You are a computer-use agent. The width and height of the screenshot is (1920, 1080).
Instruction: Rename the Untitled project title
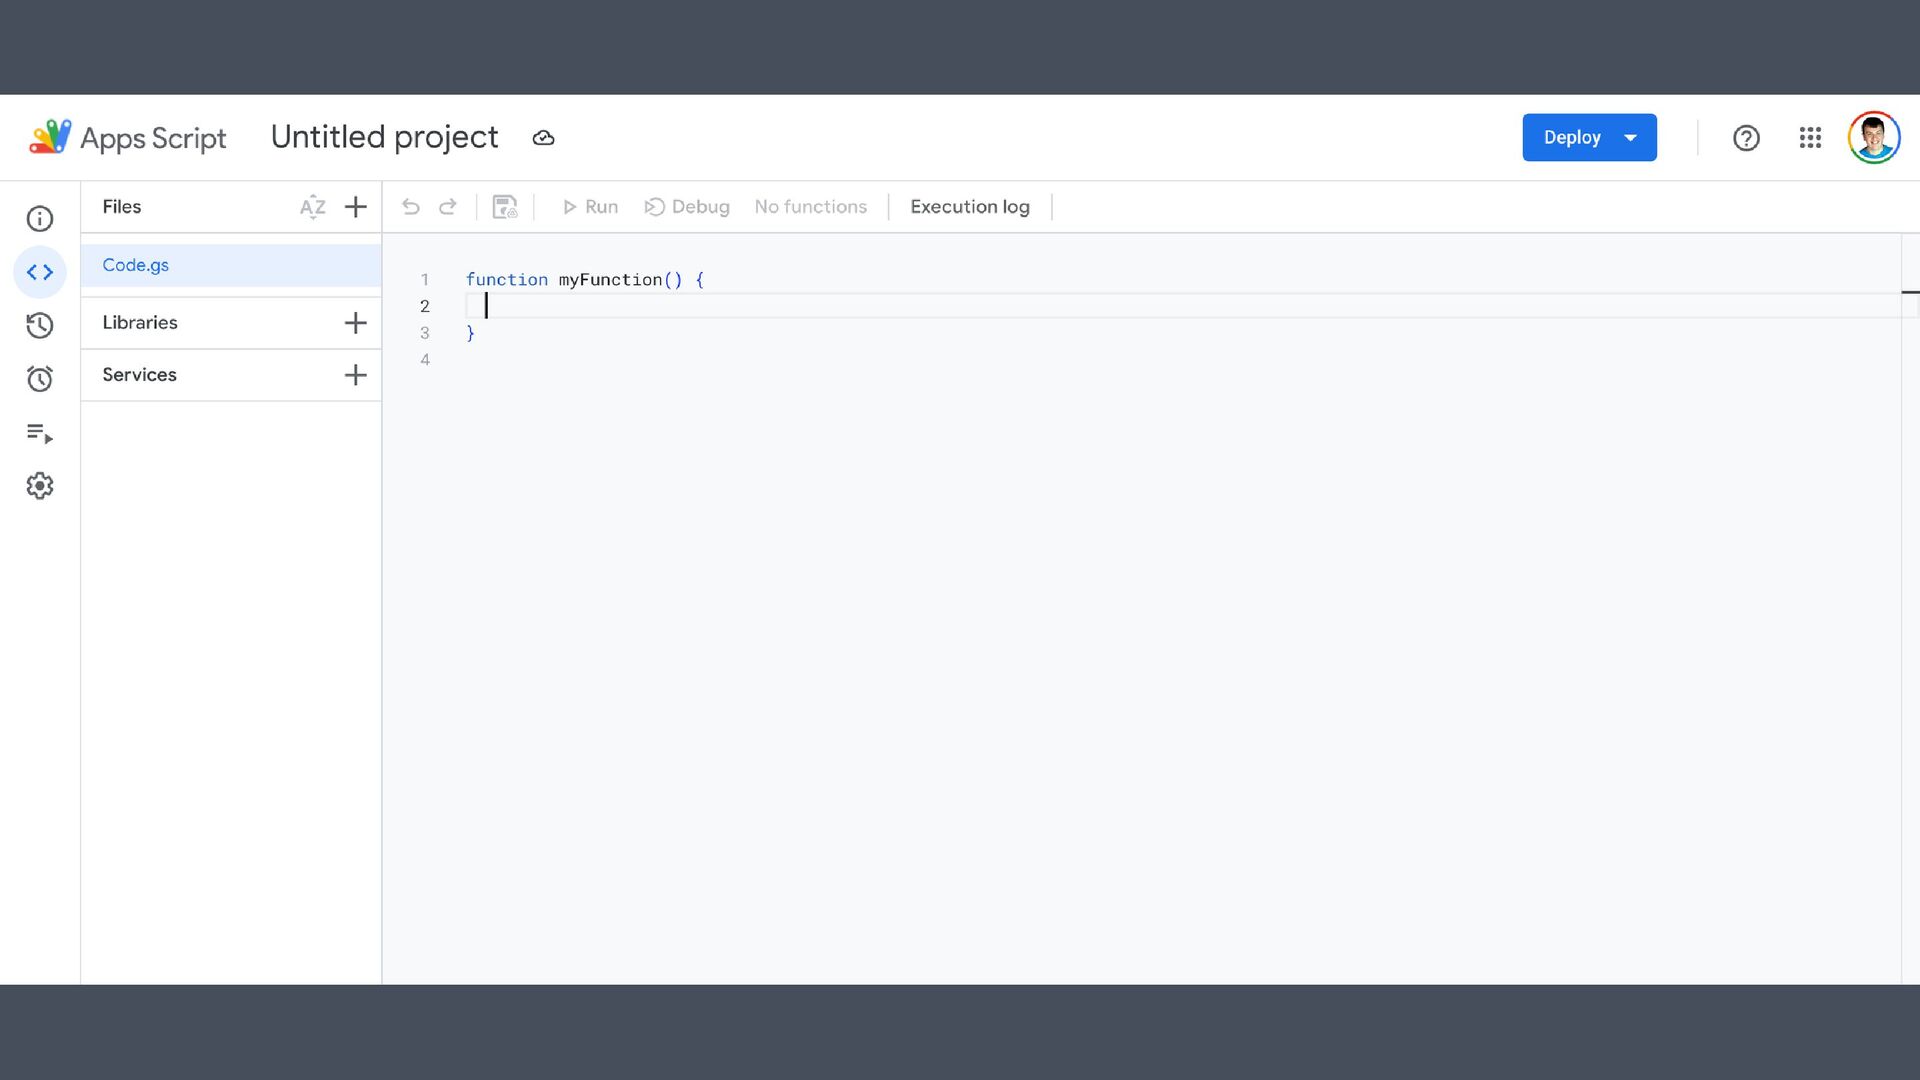point(384,137)
